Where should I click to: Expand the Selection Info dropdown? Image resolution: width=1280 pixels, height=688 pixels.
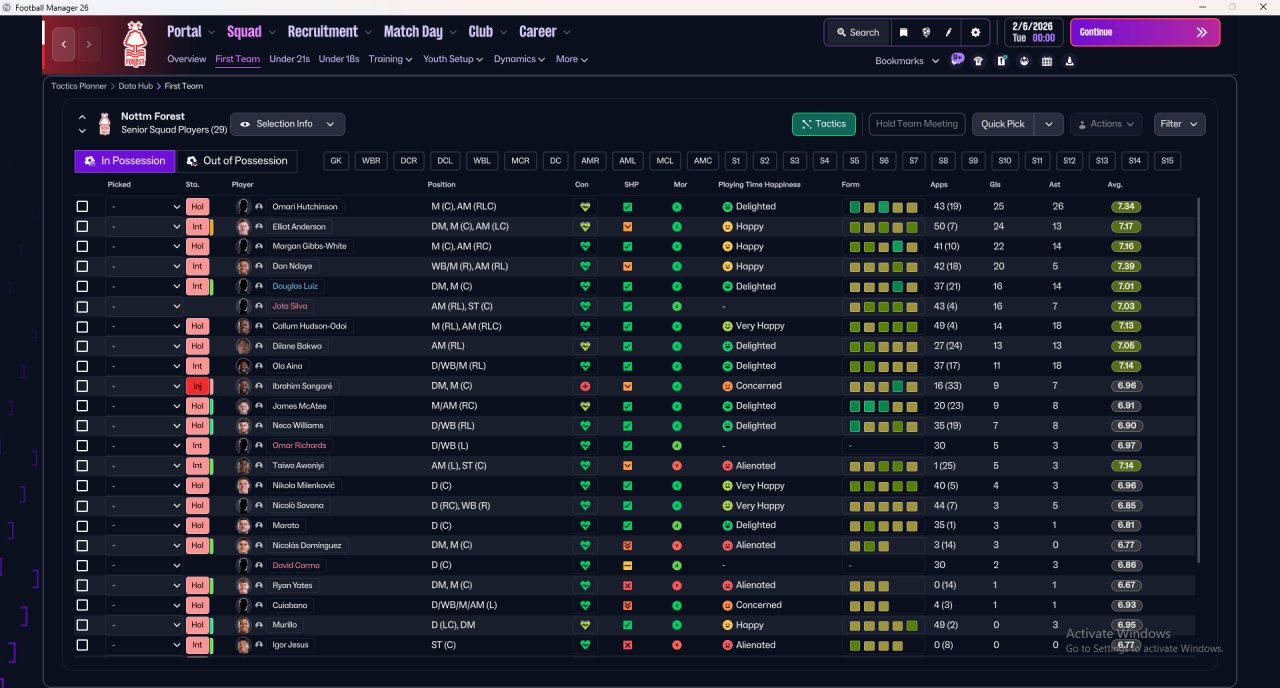coord(288,124)
